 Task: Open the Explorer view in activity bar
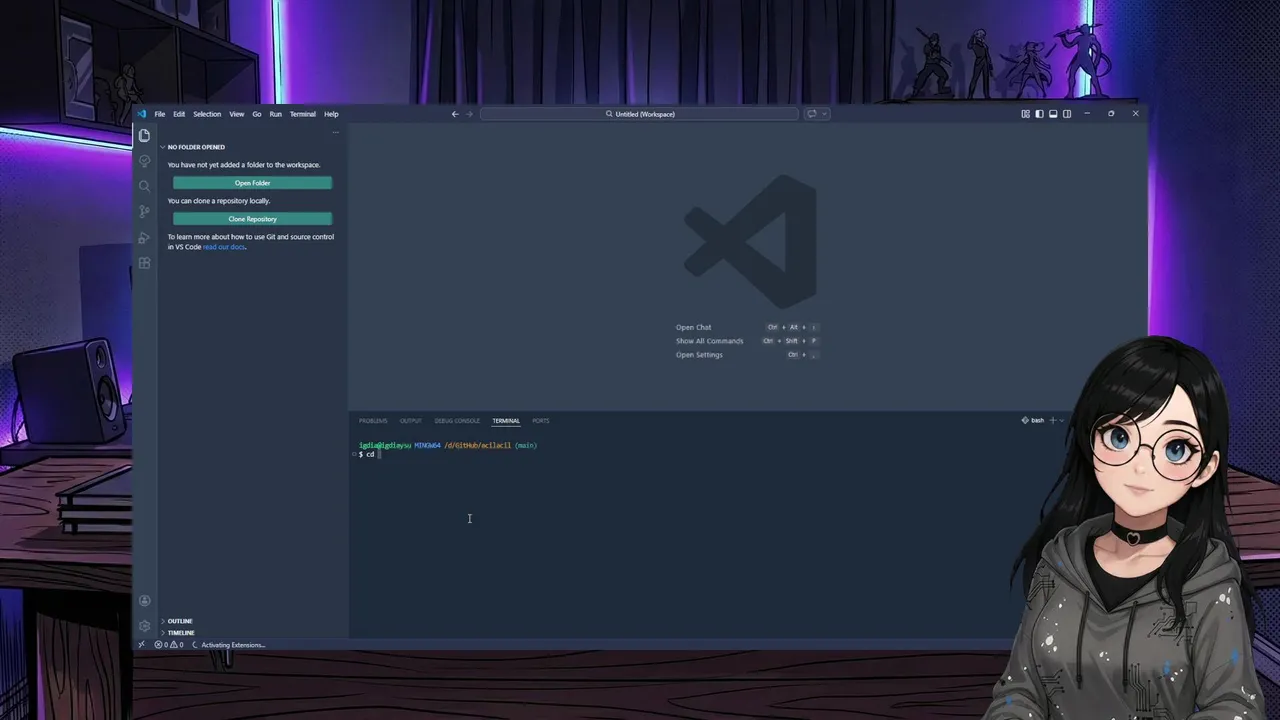tap(144, 136)
